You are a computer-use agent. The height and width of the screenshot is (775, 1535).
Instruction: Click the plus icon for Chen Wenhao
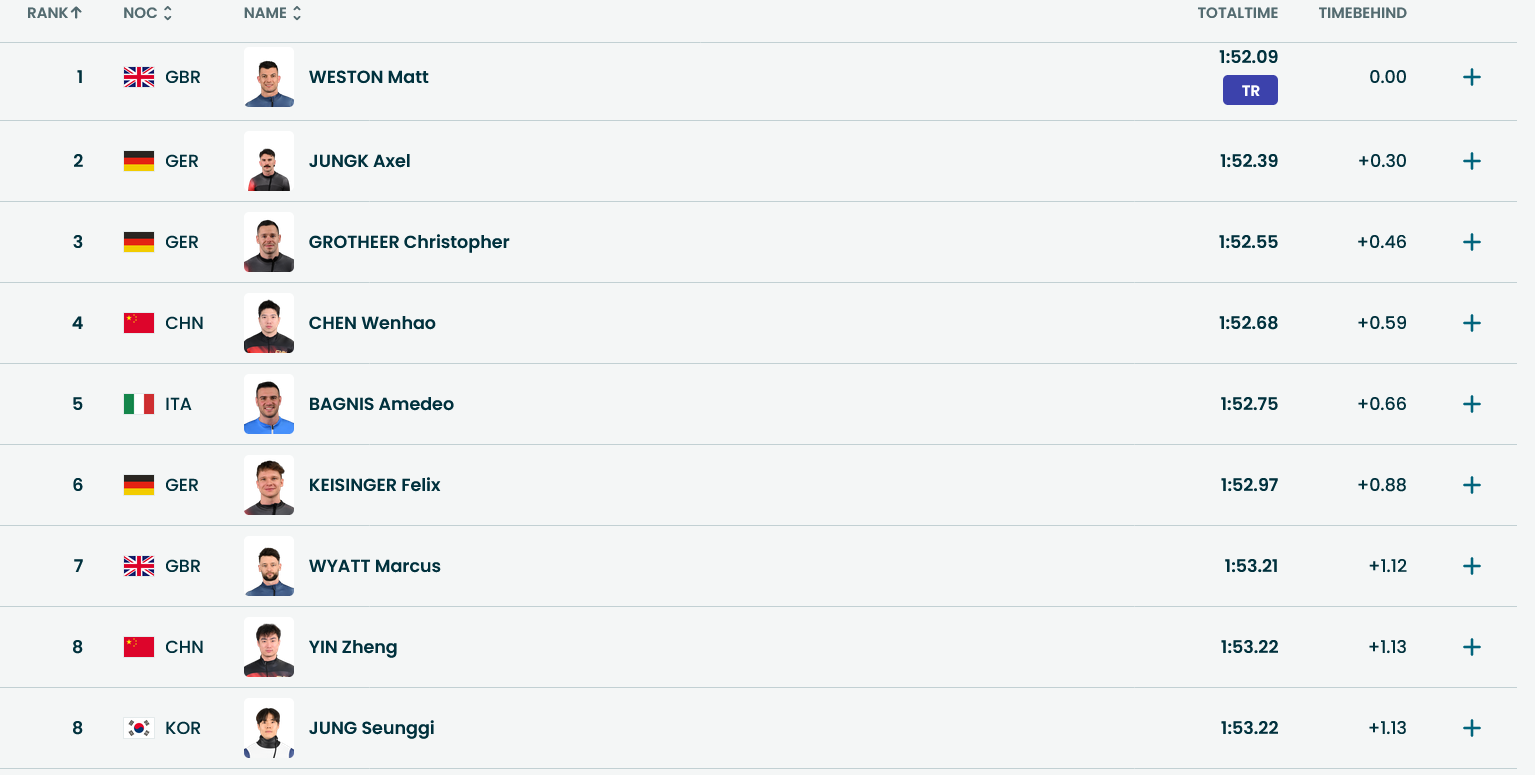[x=1471, y=323]
